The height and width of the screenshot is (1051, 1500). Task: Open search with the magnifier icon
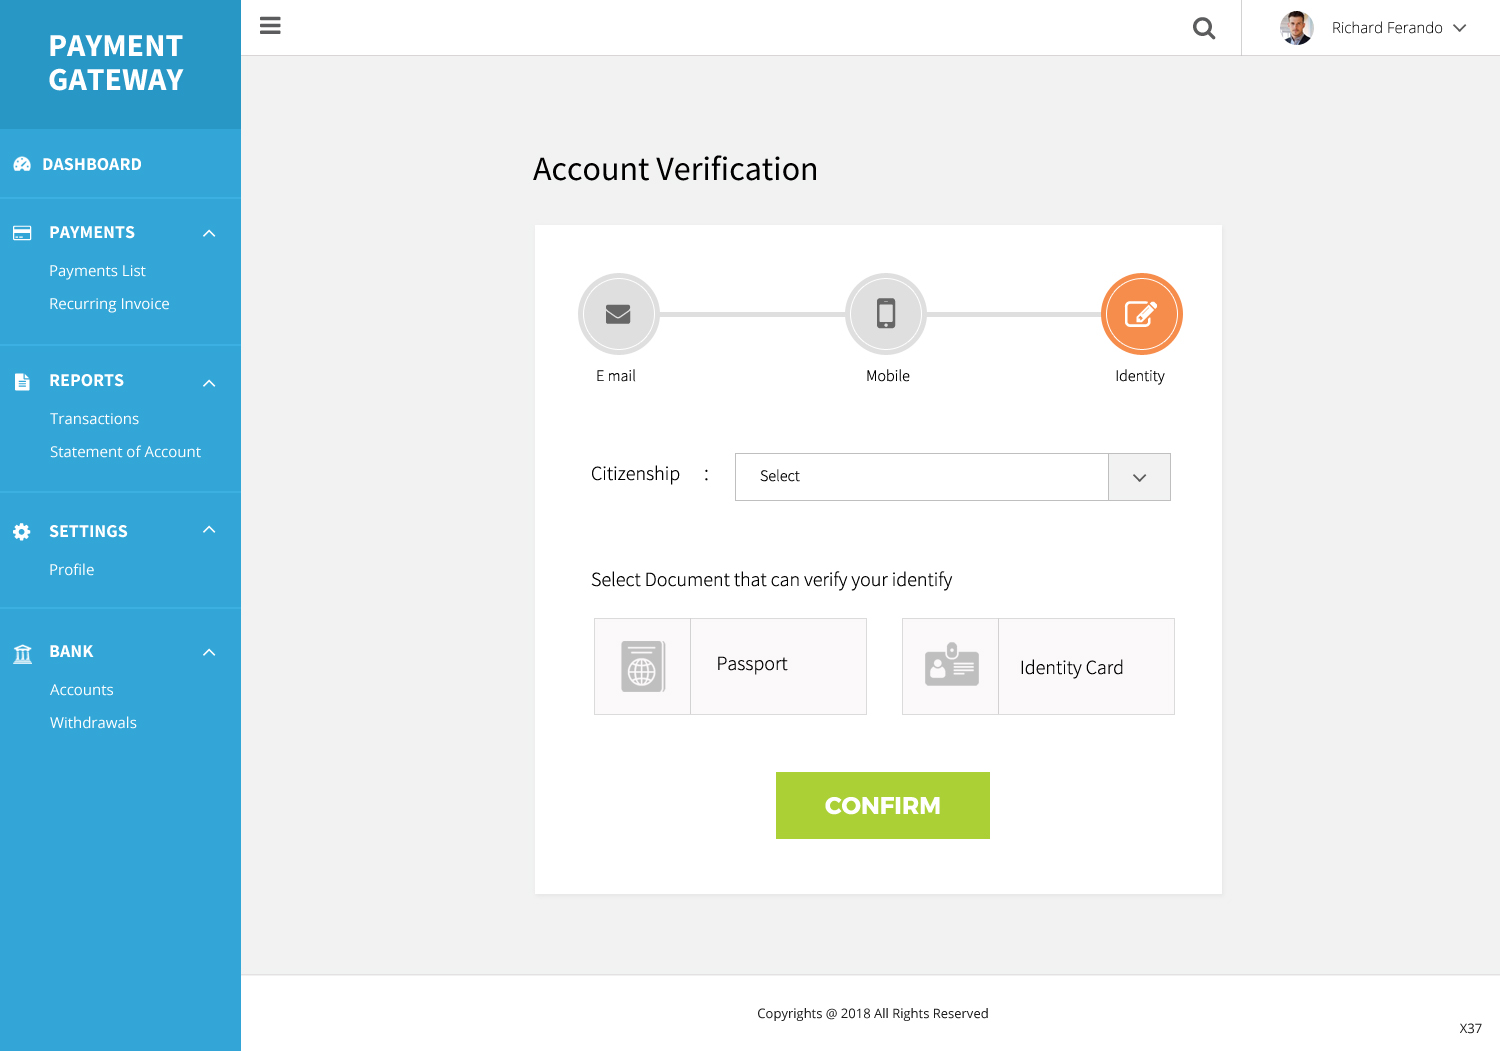(1204, 28)
